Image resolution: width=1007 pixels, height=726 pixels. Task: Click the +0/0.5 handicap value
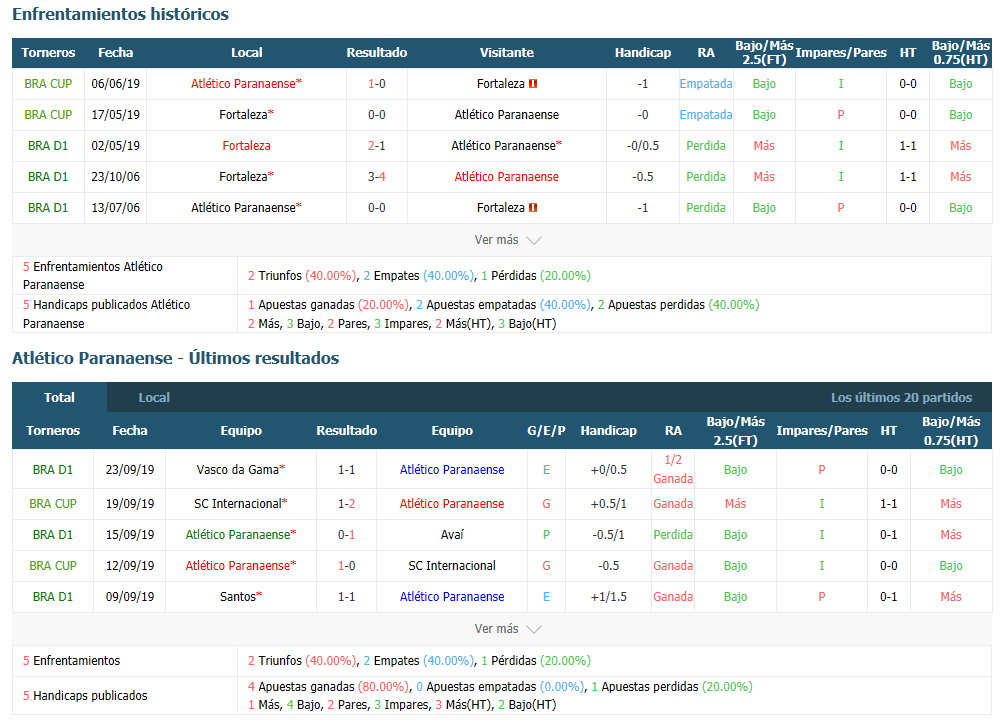(609, 470)
